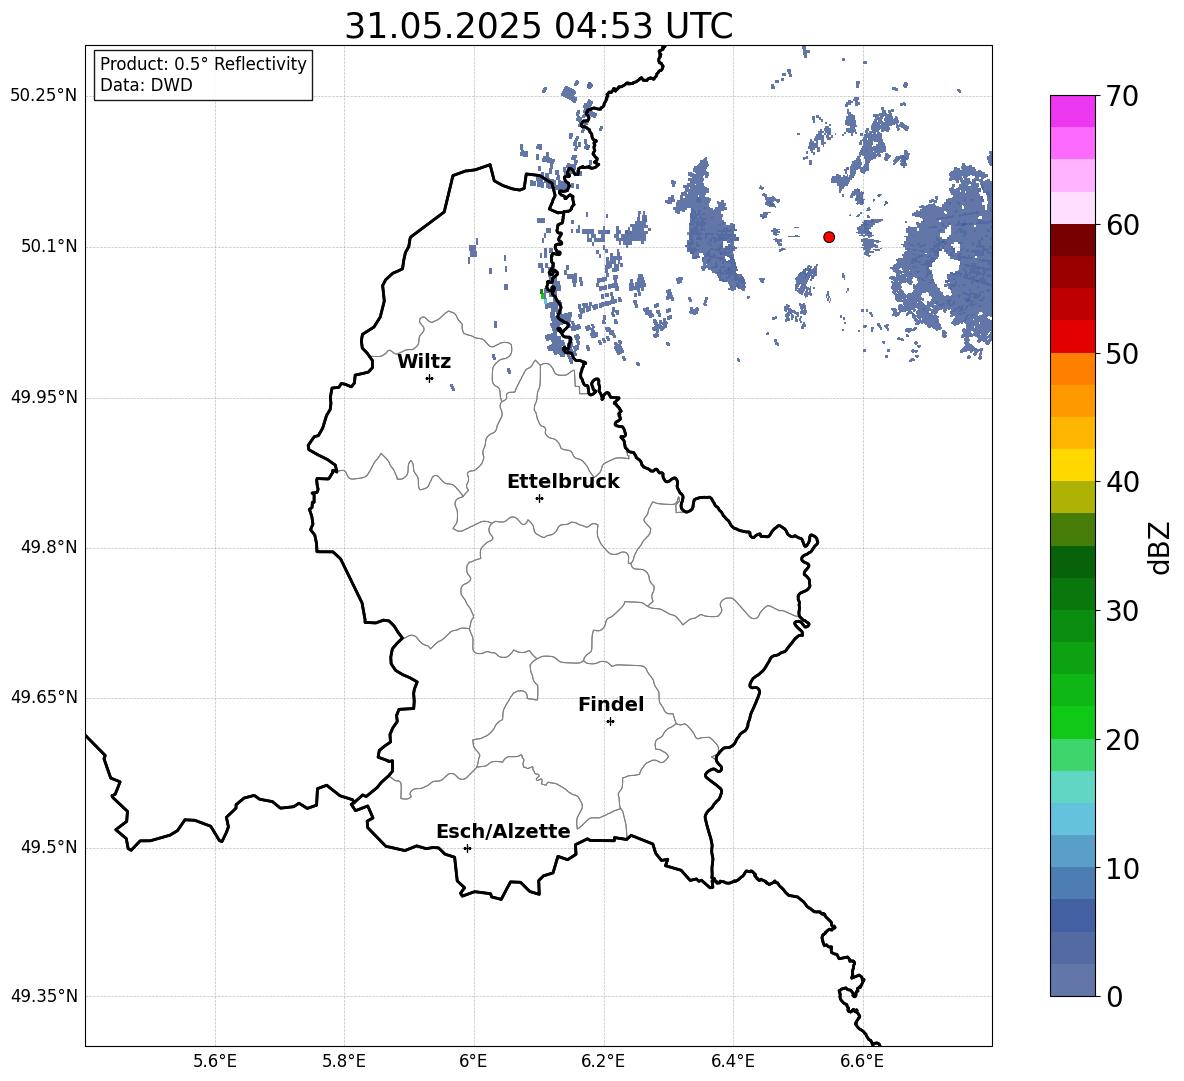
Task: Click the Esch/Alzette location cross marker
Action: [x=467, y=848]
